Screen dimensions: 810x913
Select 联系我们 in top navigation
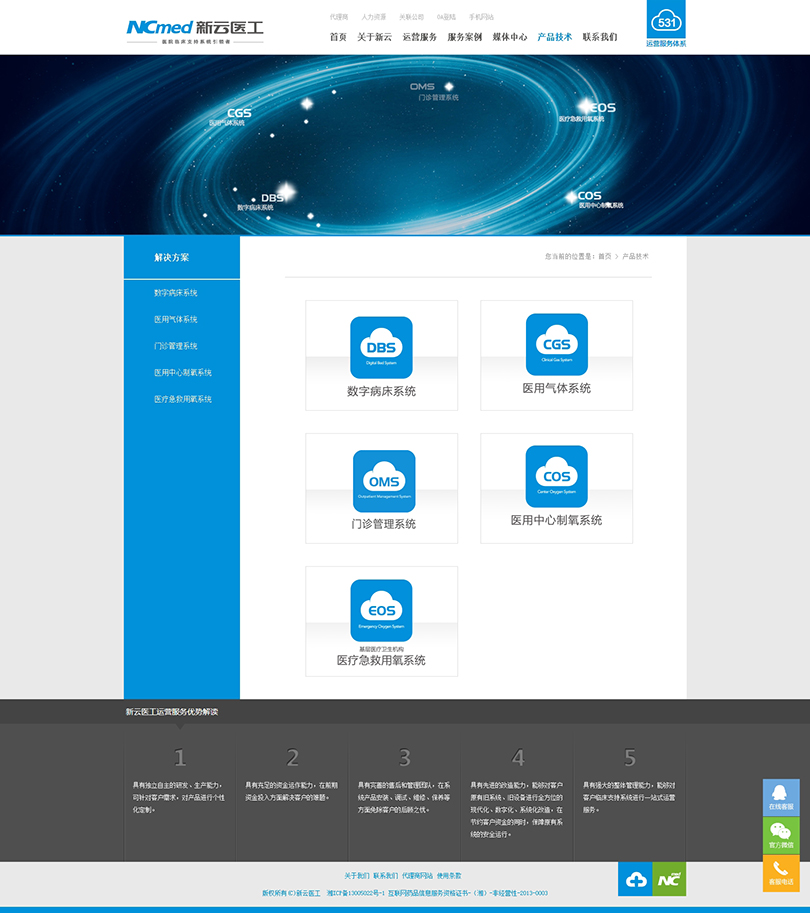click(600, 37)
